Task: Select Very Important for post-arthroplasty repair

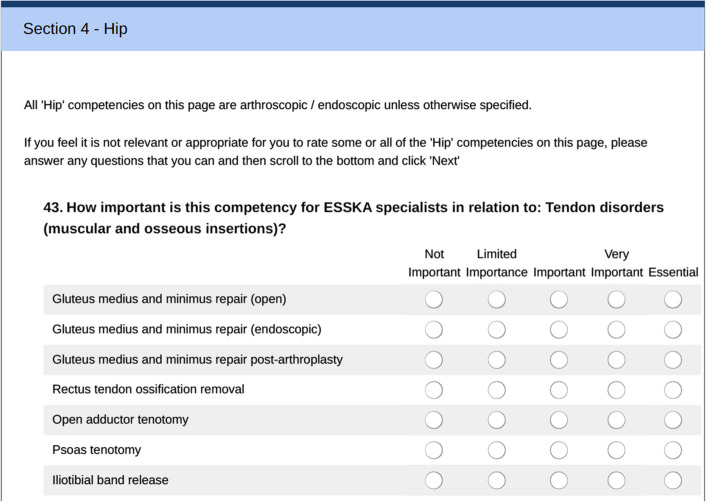Action: point(617,359)
